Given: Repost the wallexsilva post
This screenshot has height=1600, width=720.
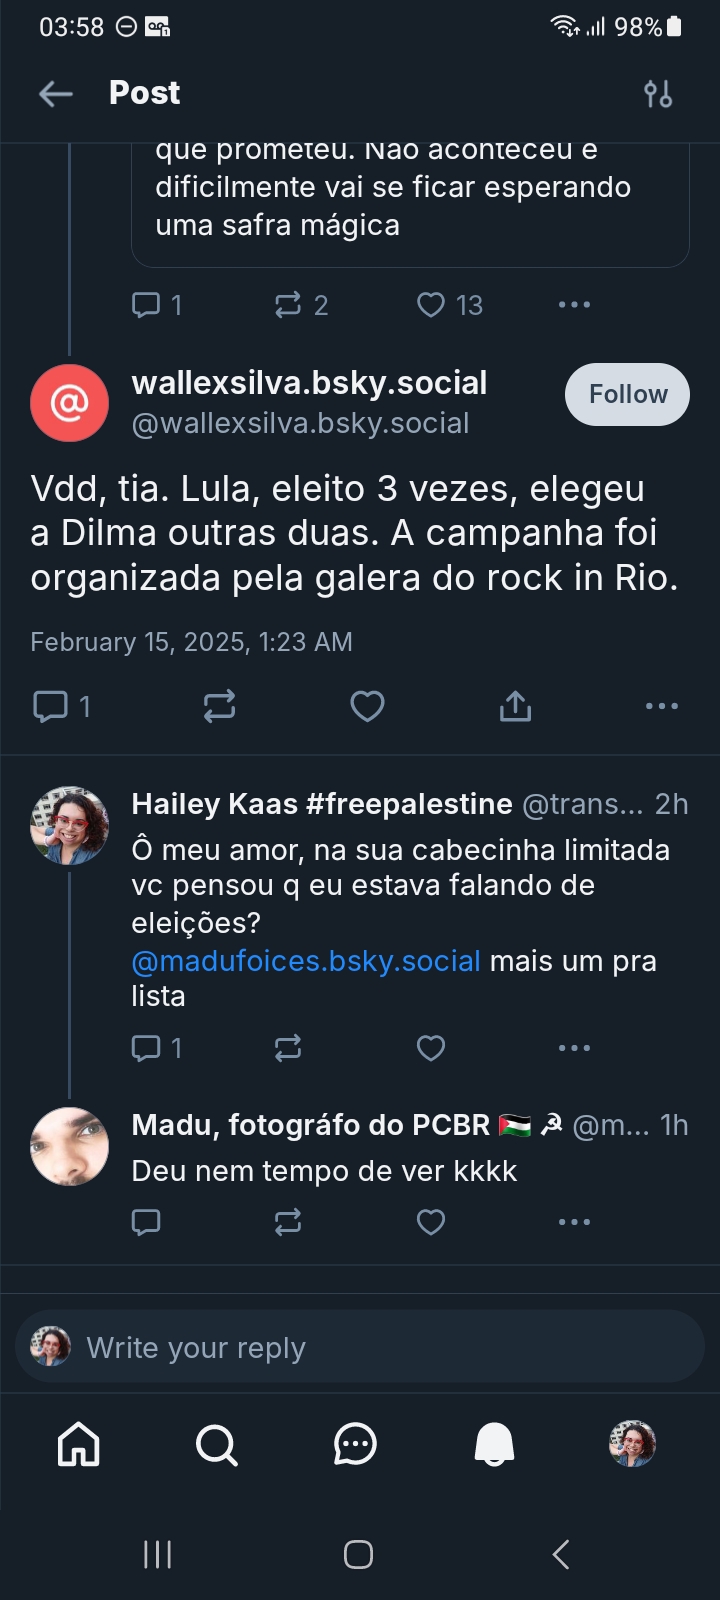Looking at the screenshot, I should (219, 707).
